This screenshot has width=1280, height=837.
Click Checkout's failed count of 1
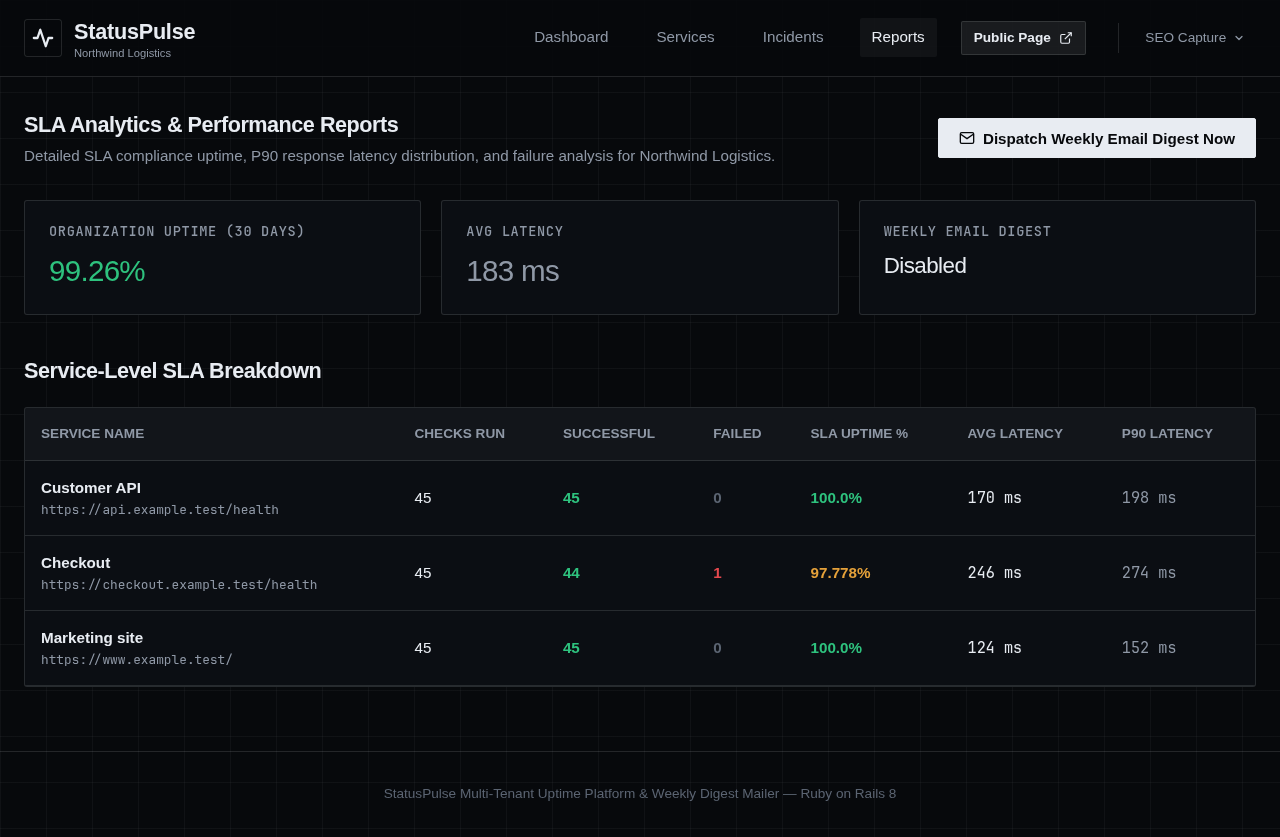[717, 573]
